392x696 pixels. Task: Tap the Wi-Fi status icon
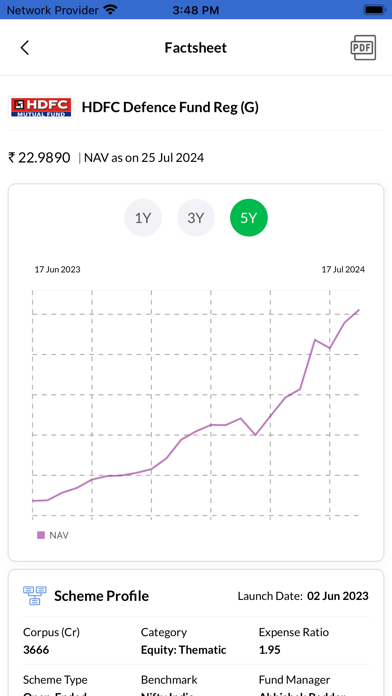pyautogui.click(x=109, y=10)
